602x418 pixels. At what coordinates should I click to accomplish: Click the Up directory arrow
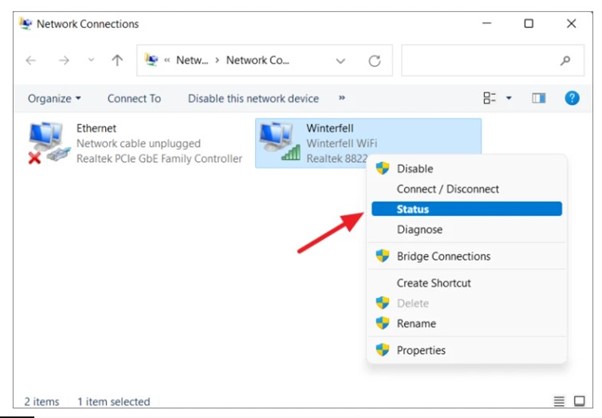(117, 60)
